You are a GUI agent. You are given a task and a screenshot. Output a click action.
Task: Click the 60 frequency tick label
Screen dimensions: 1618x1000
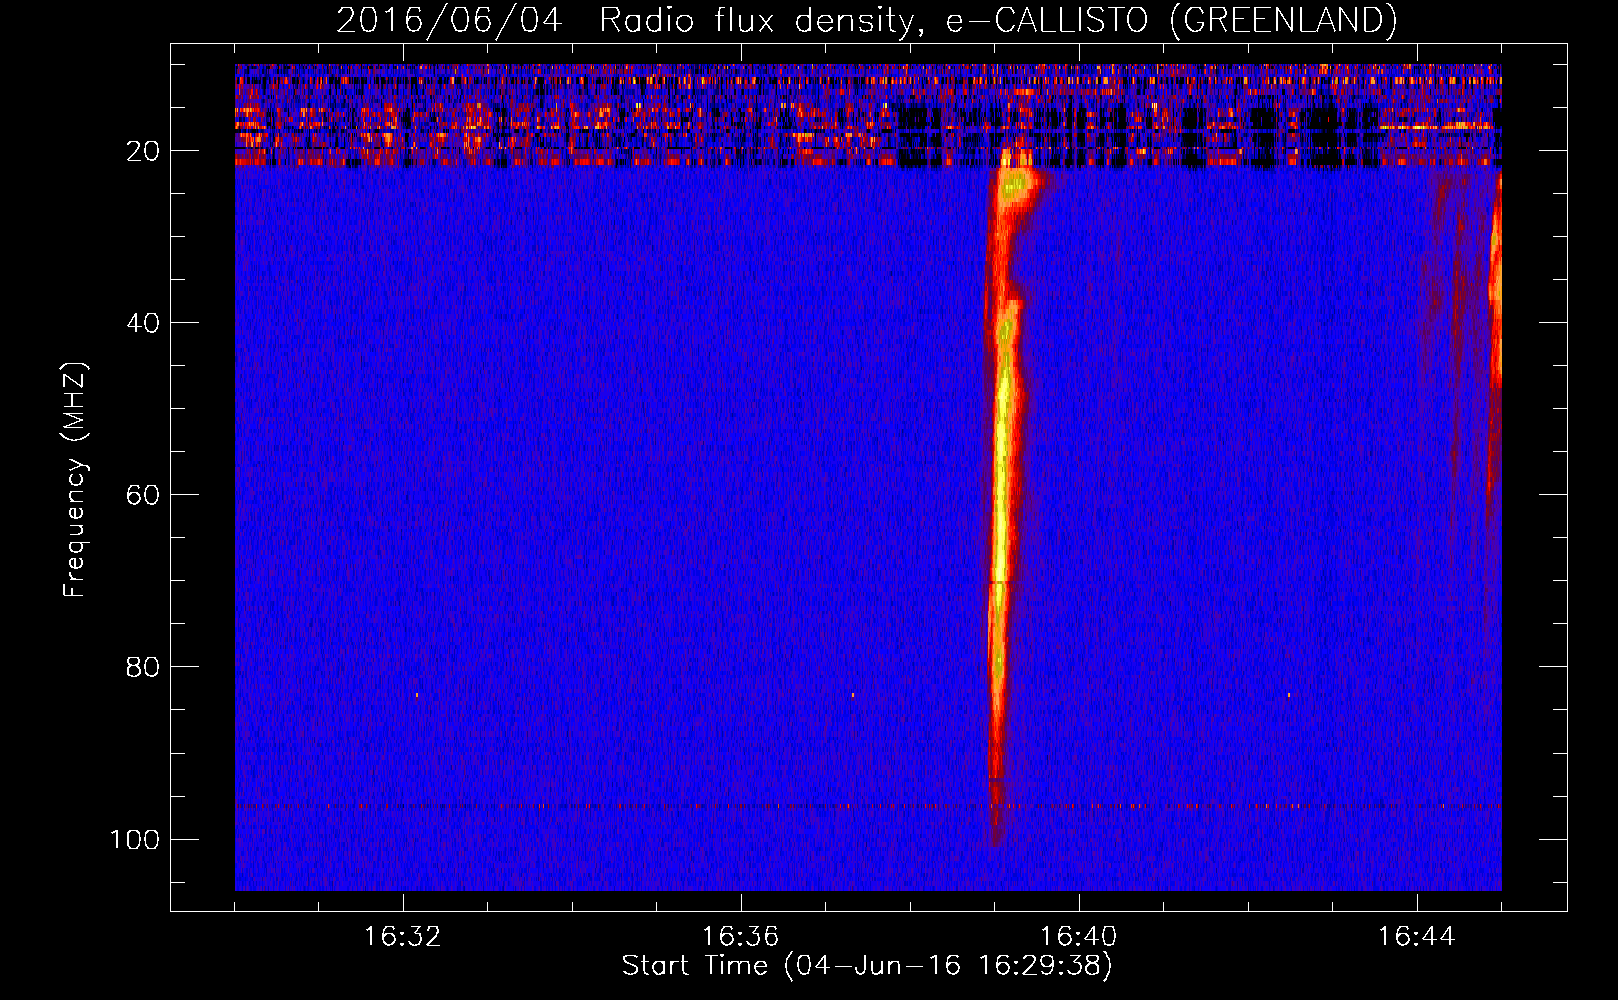(x=143, y=495)
